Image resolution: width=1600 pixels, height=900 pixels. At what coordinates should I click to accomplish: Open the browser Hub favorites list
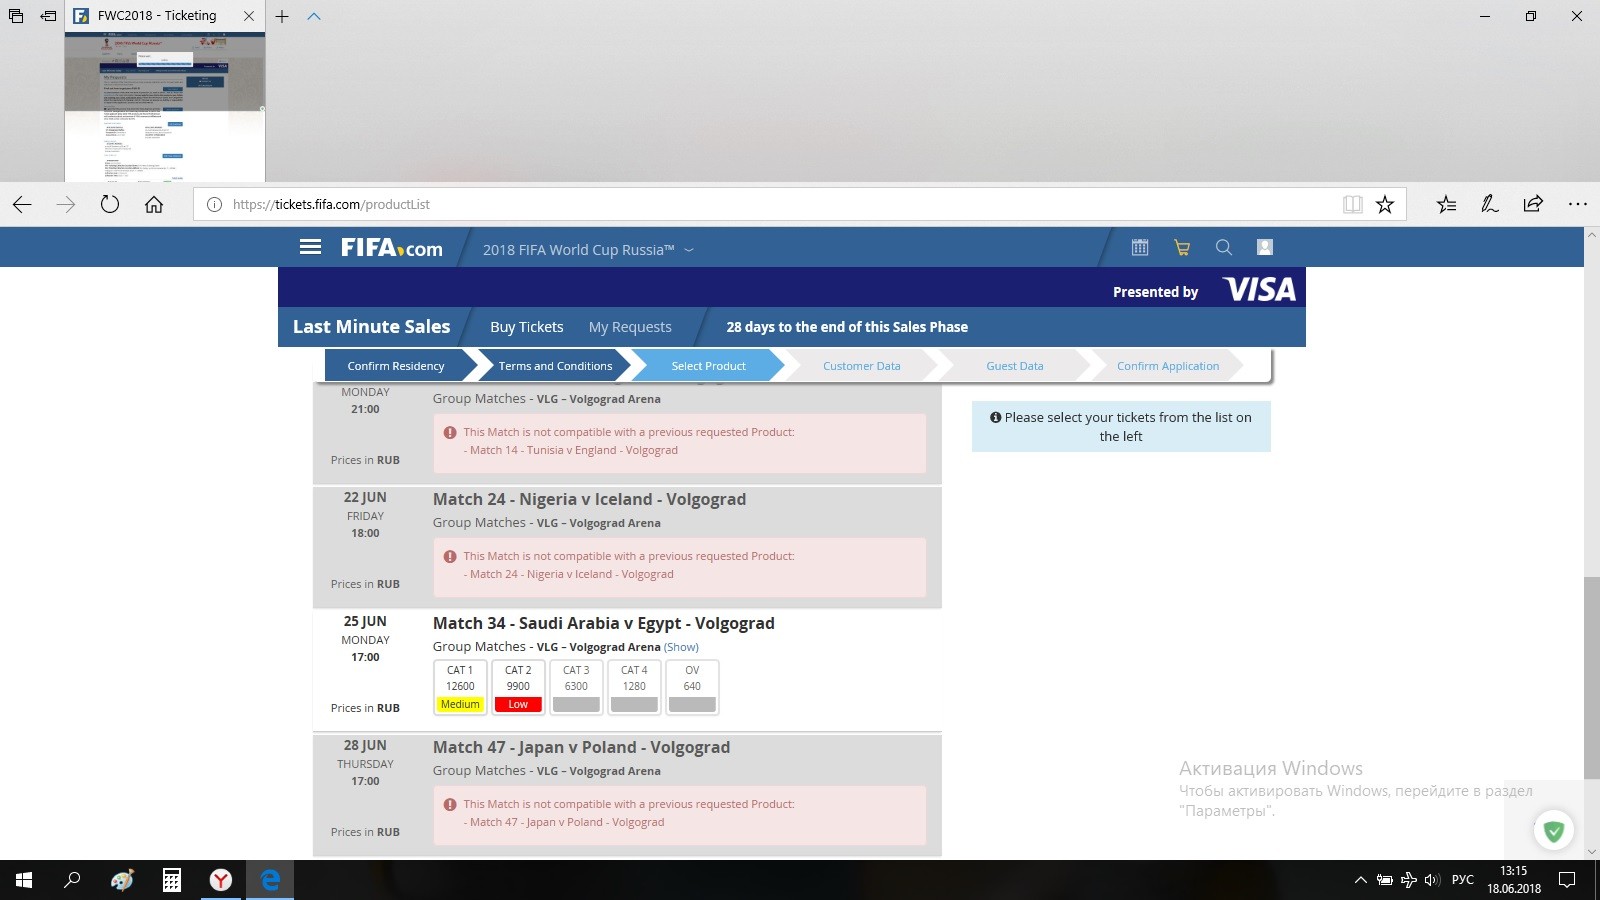(1446, 204)
